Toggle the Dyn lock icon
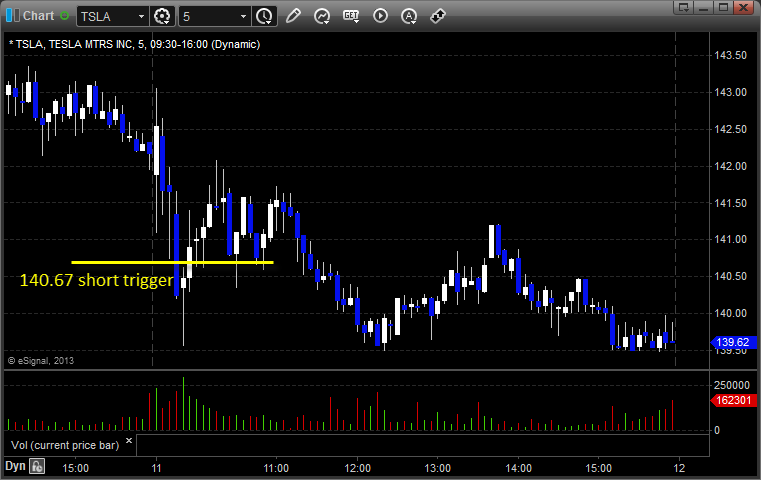This screenshot has height=480, width=761. (x=37, y=466)
